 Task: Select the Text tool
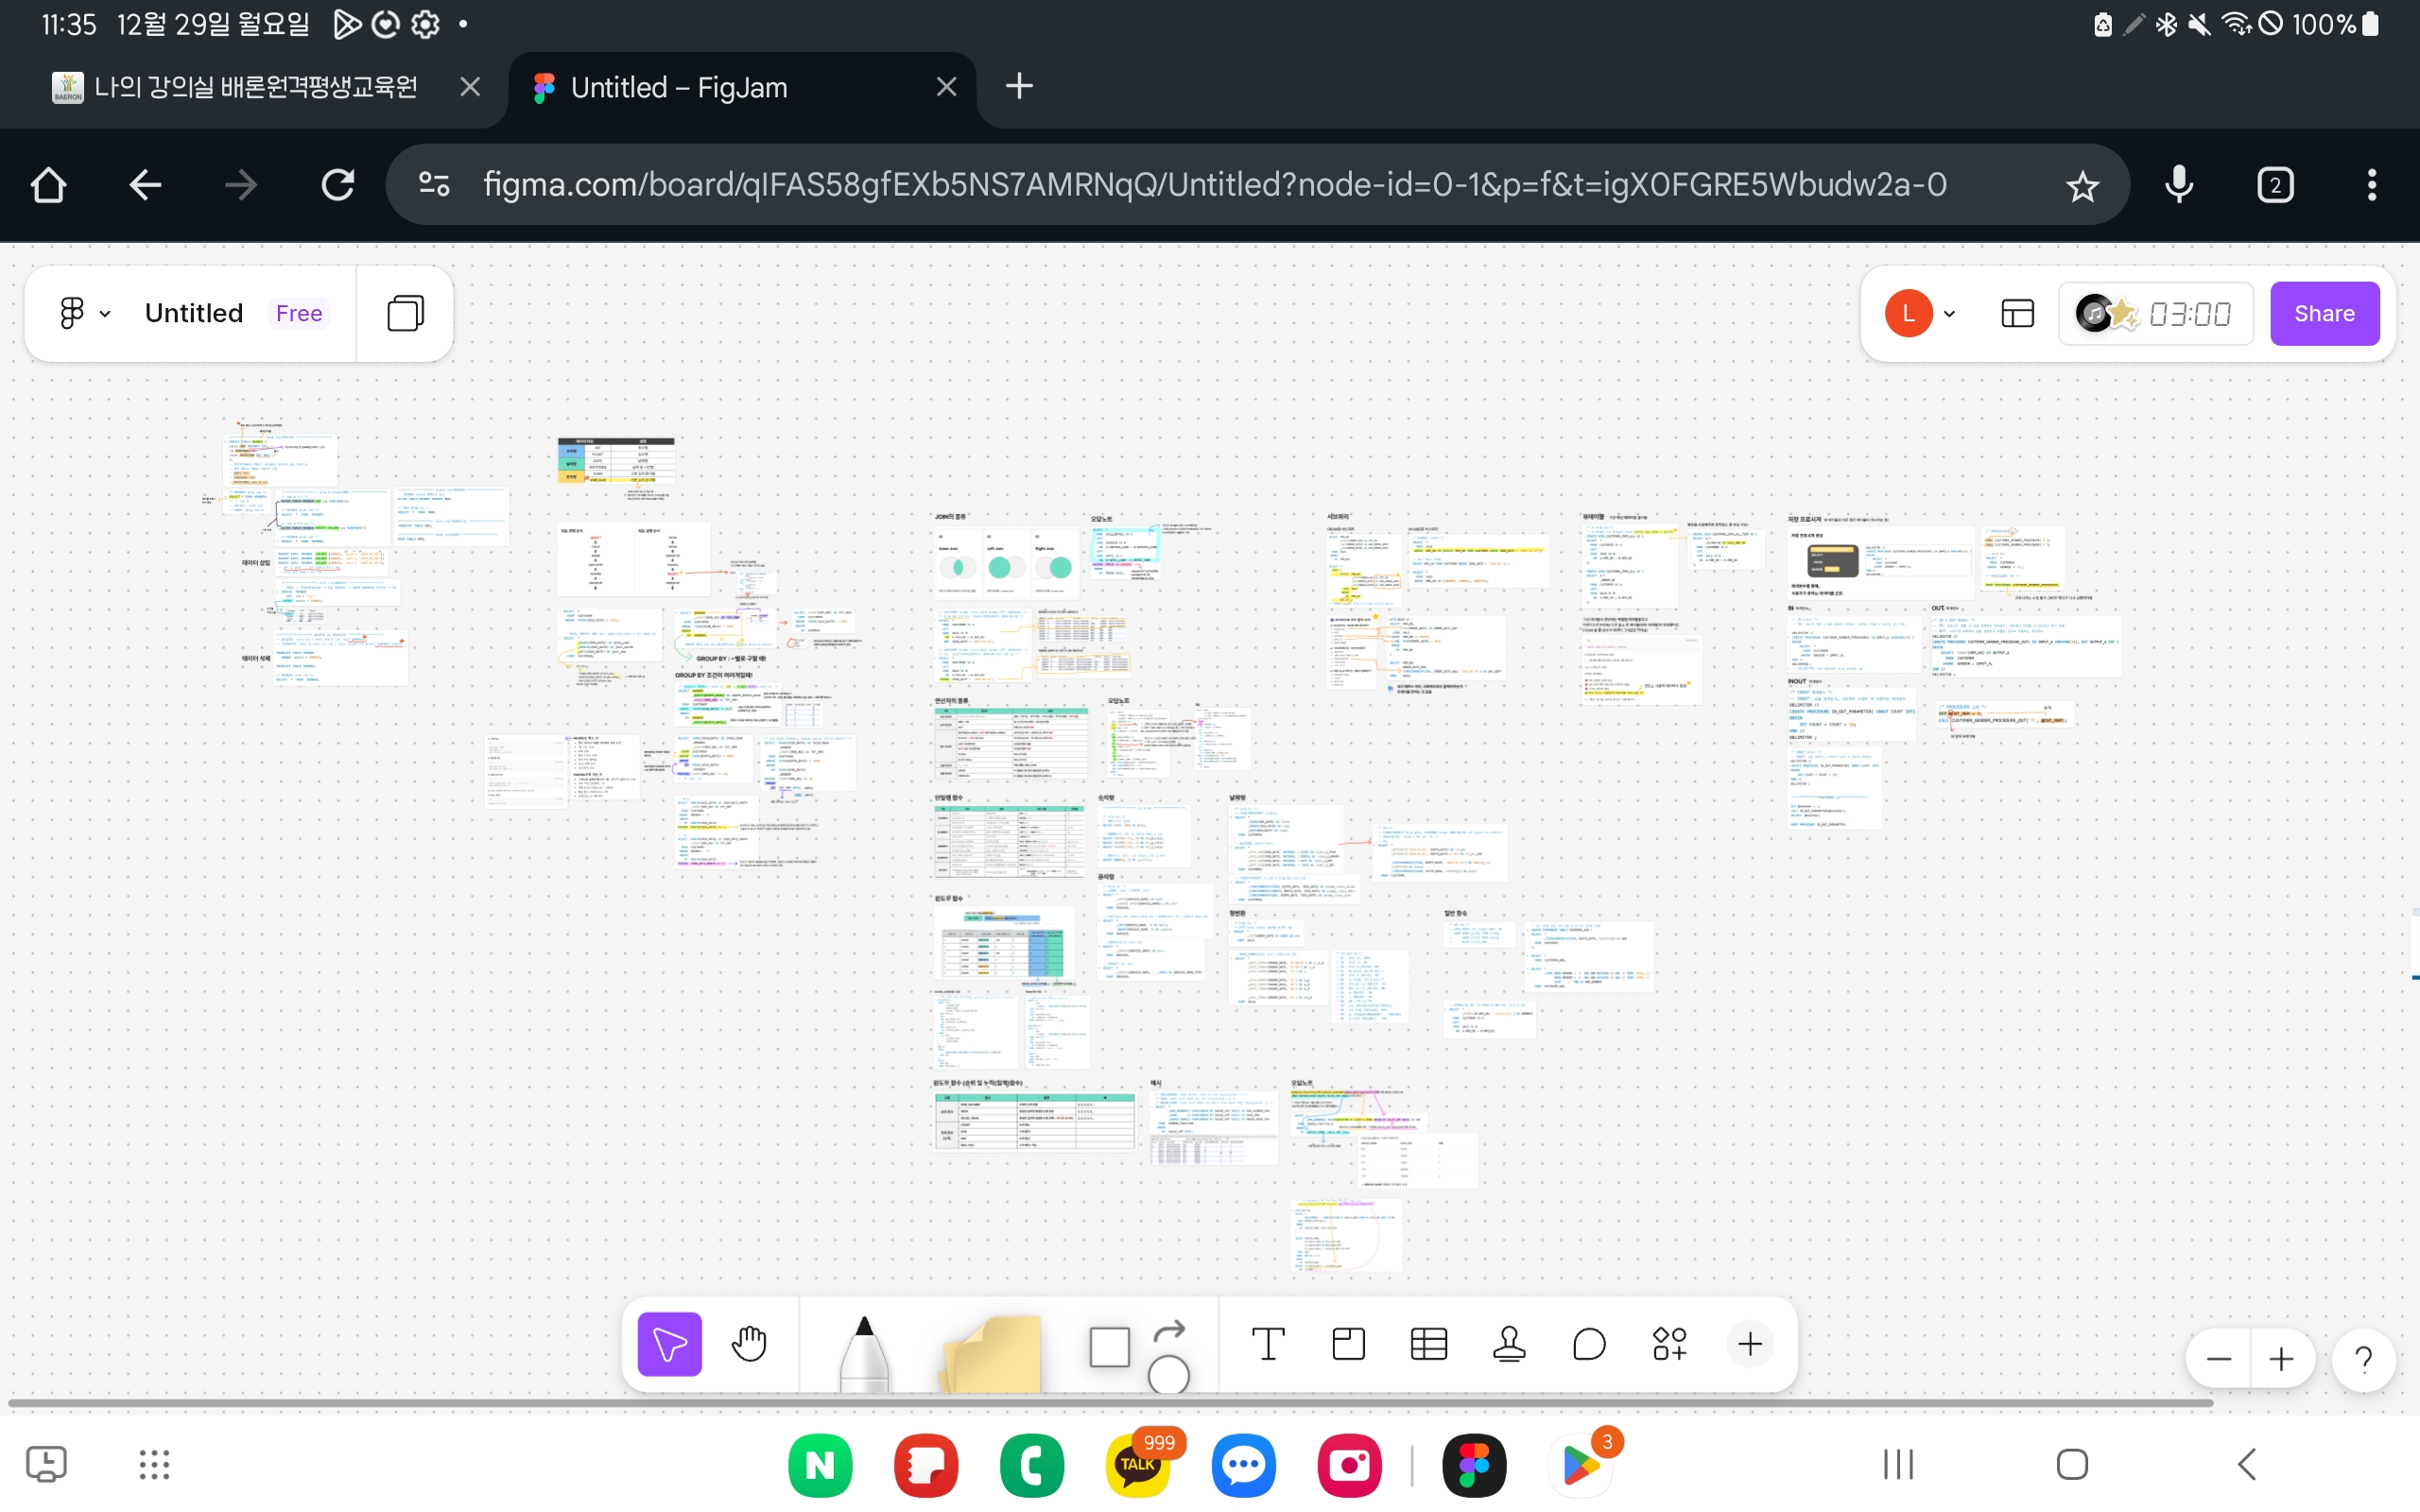pyautogui.click(x=1268, y=1344)
